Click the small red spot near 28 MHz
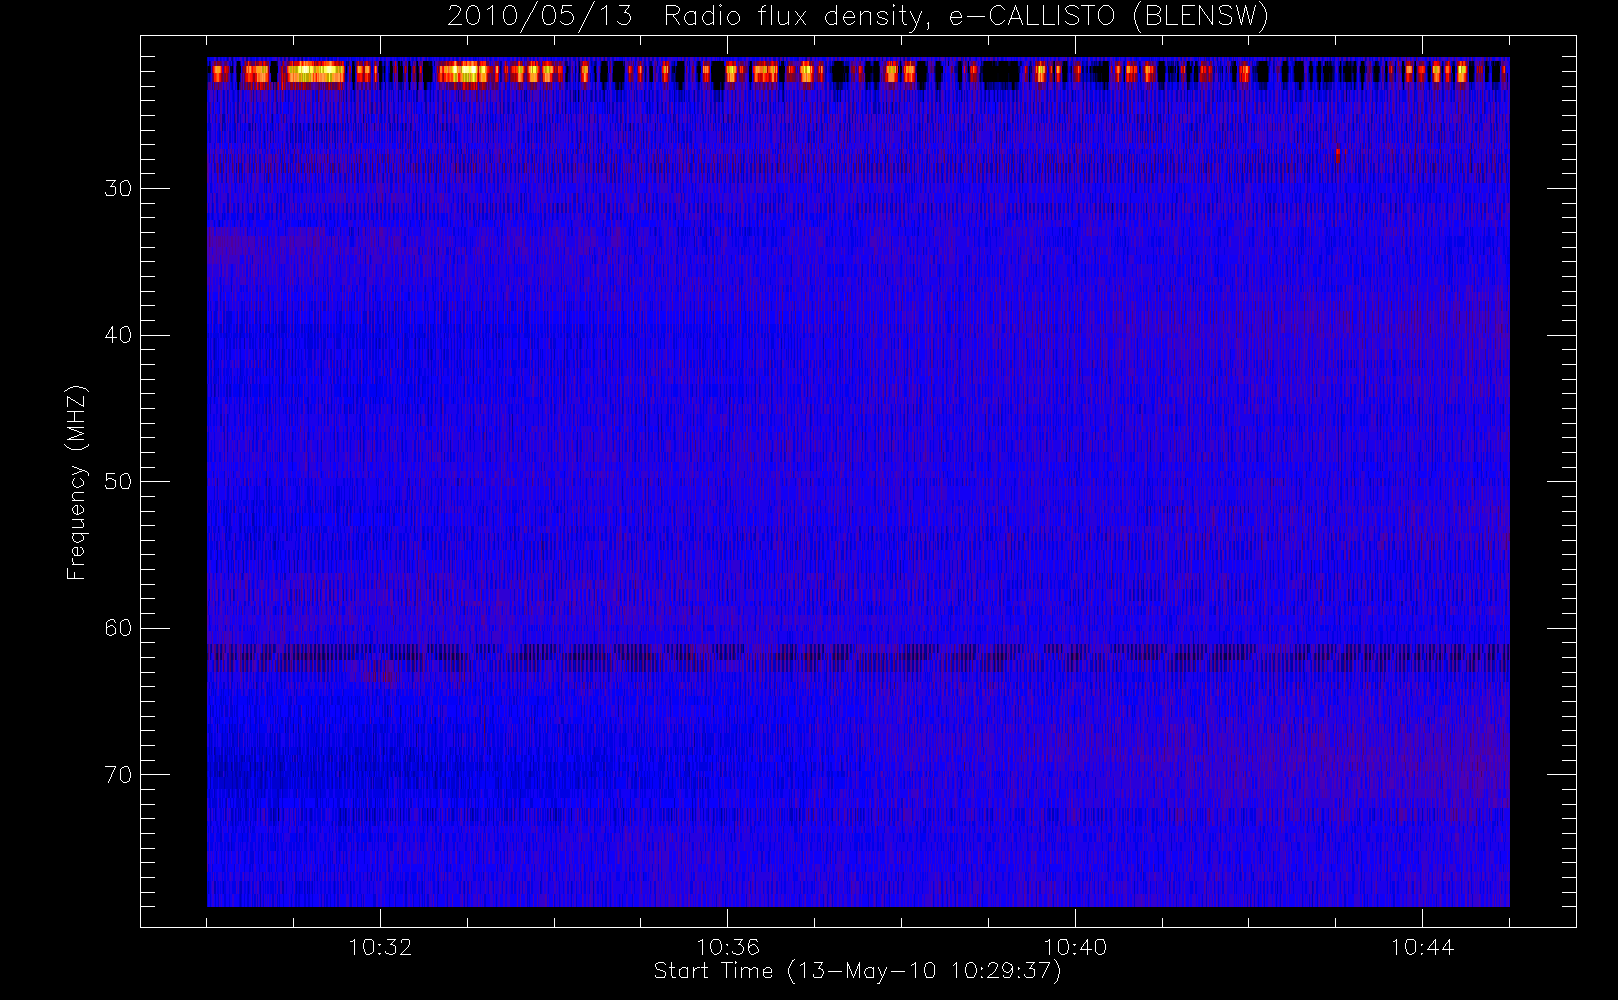Screen dimensions: 1618x1000 1337,156
